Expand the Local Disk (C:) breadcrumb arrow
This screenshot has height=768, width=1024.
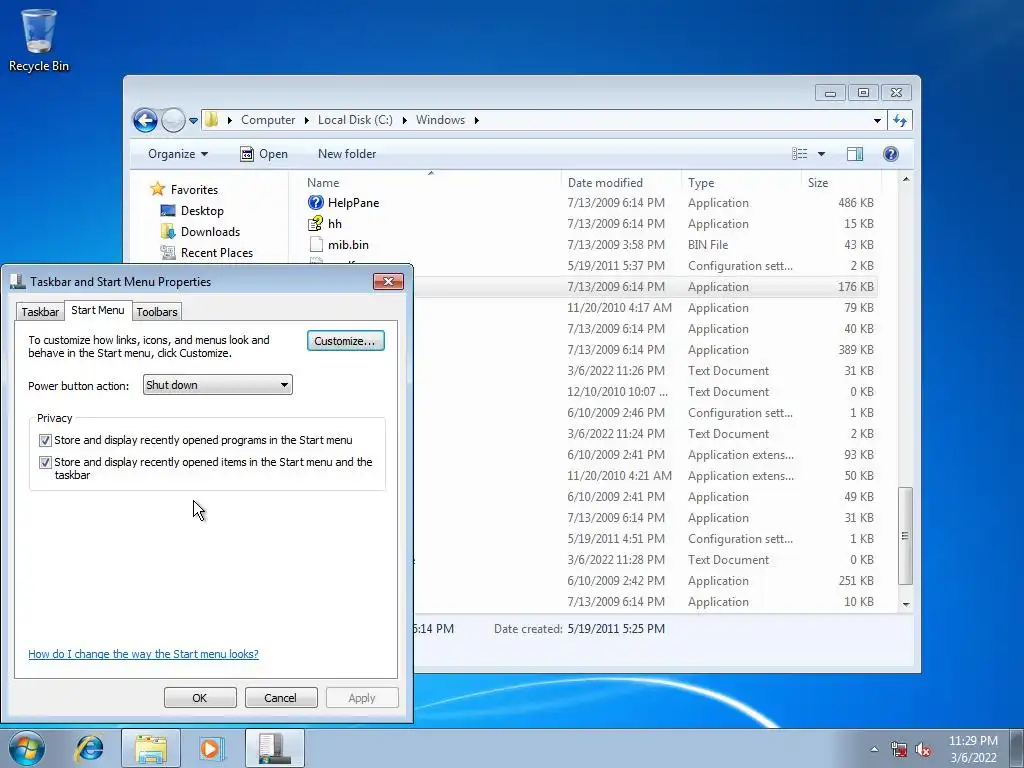pos(404,120)
